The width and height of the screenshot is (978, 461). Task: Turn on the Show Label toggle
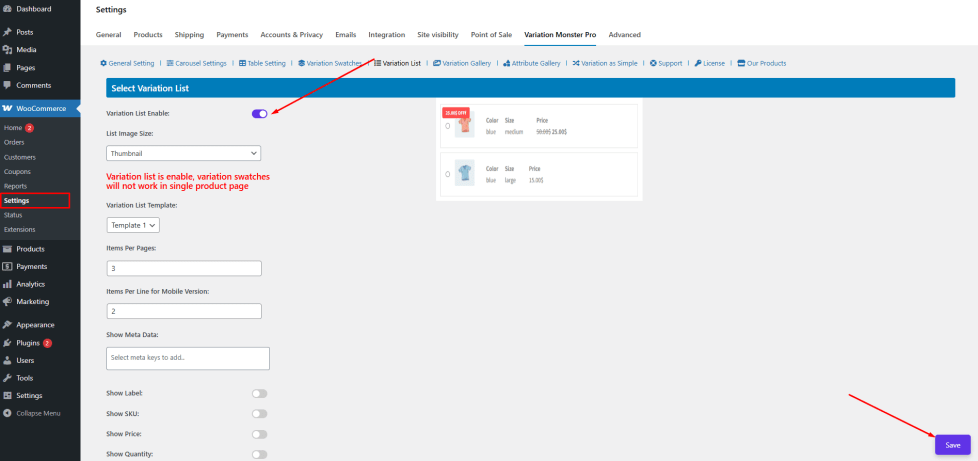(x=259, y=394)
